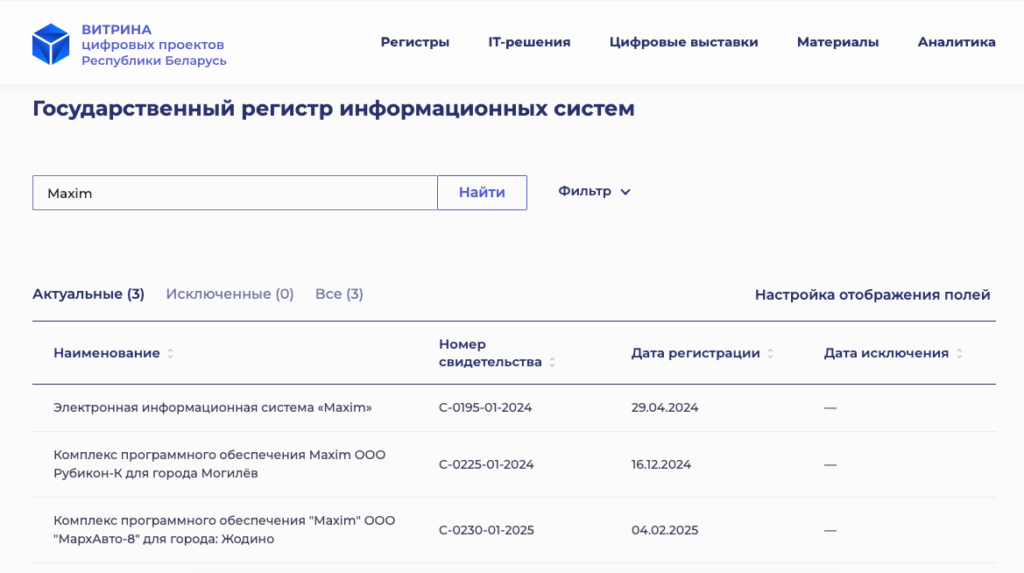1024x573 pixels.
Task: Open Настройка отображения полей settings
Action: point(872,295)
